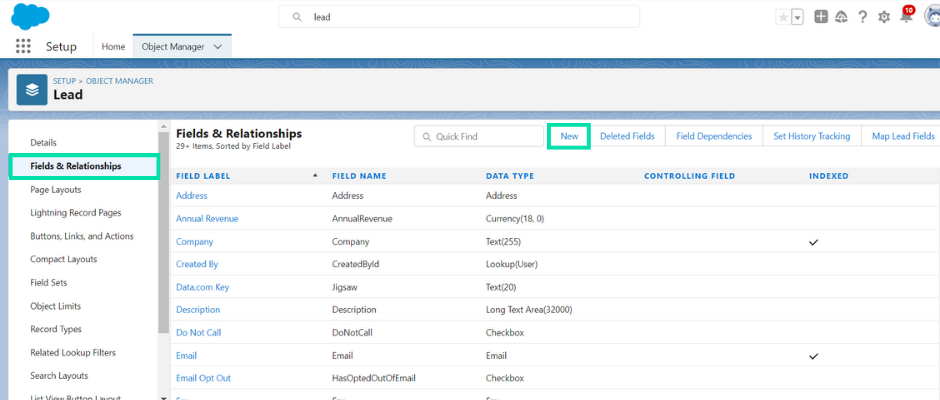Image resolution: width=940 pixels, height=400 pixels.
Task: Click the indexed checkmark in the Company row
Action: (x=814, y=242)
